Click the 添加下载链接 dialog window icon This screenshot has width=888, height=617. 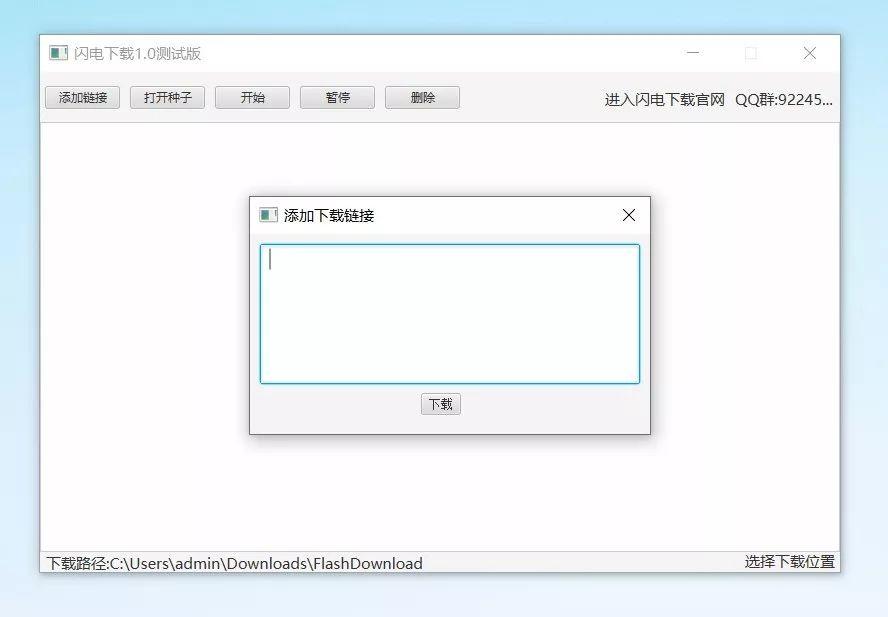coord(268,215)
